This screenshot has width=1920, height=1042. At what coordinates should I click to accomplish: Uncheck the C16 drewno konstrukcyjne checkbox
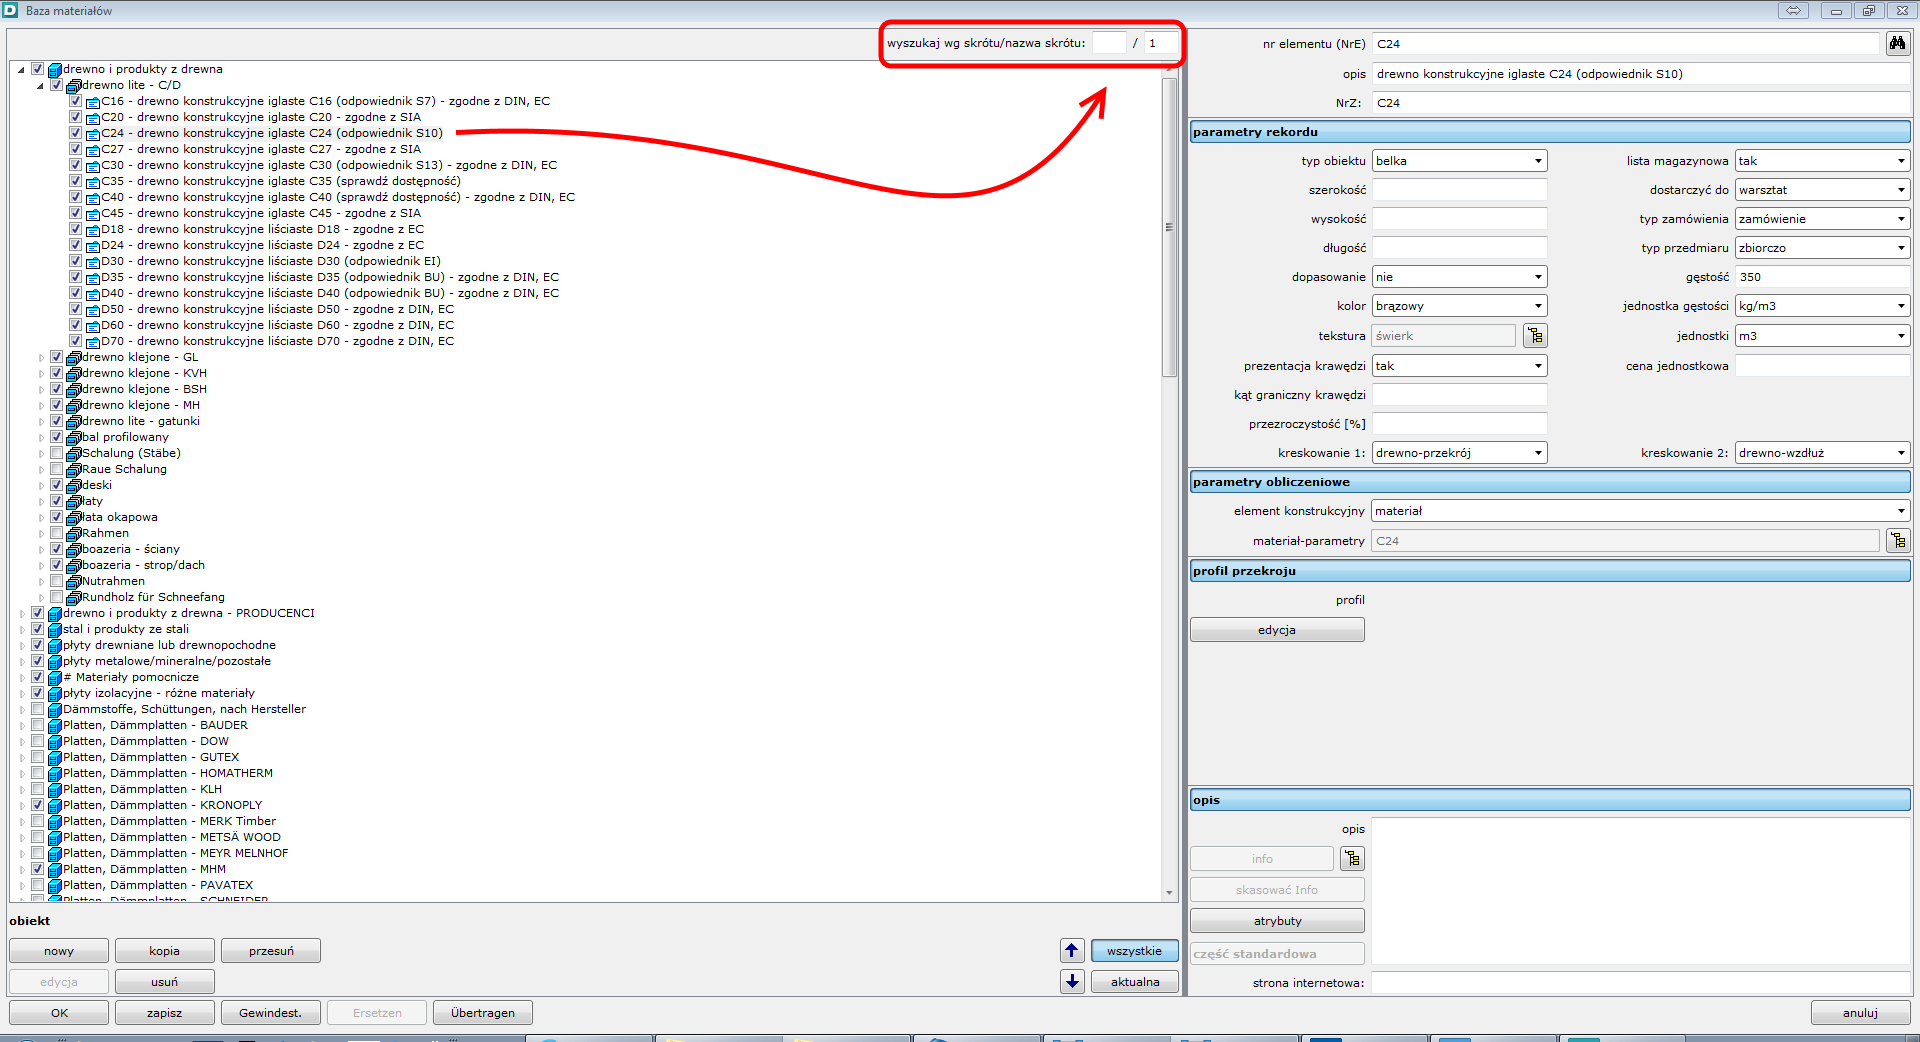(x=76, y=101)
